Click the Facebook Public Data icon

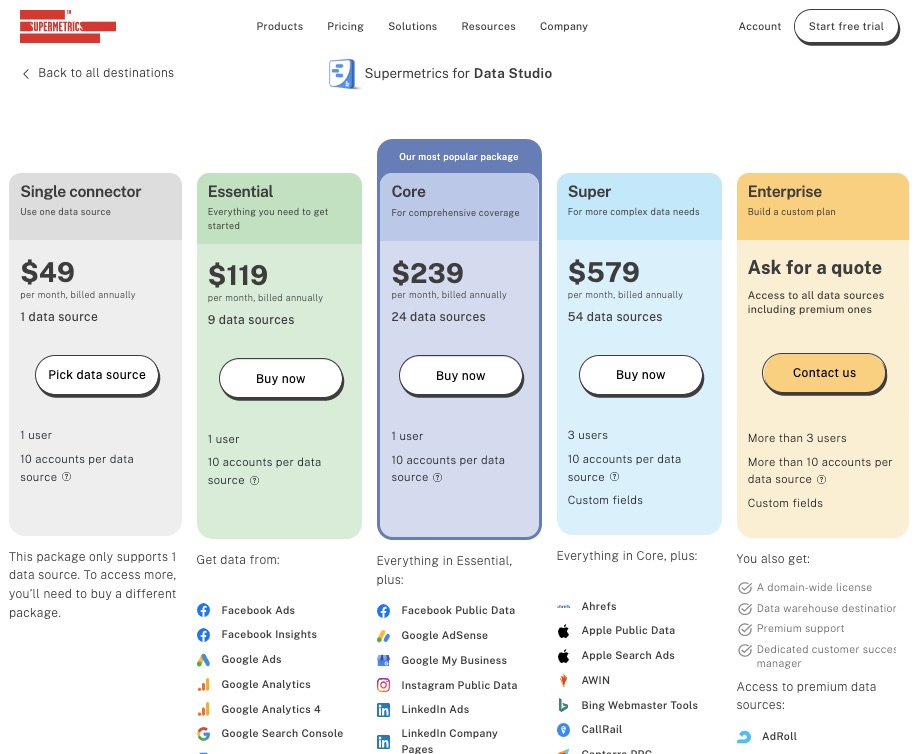384,611
